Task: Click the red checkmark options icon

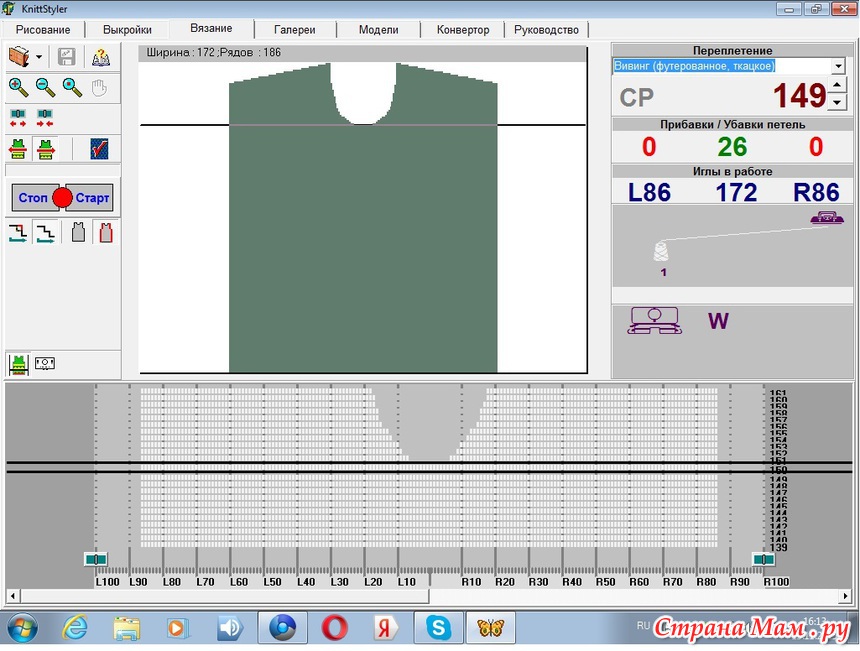Action: tap(99, 149)
